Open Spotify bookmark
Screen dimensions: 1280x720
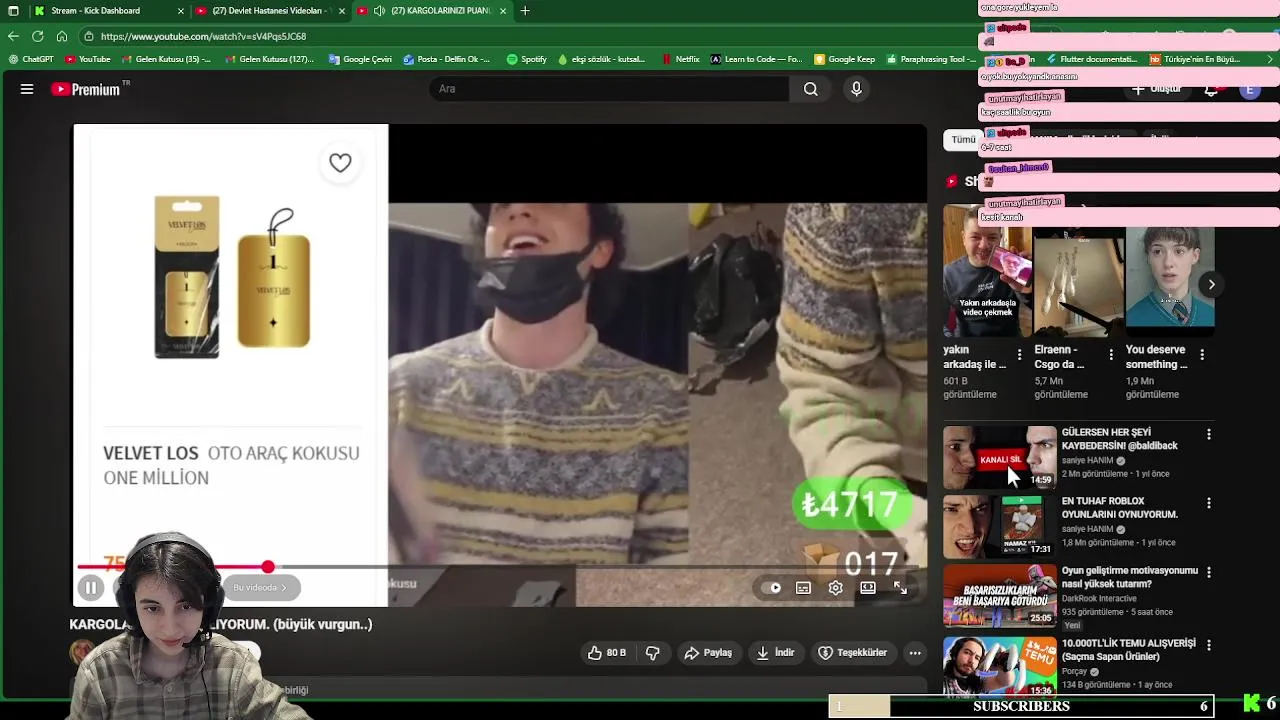pyautogui.click(x=527, y=59)
